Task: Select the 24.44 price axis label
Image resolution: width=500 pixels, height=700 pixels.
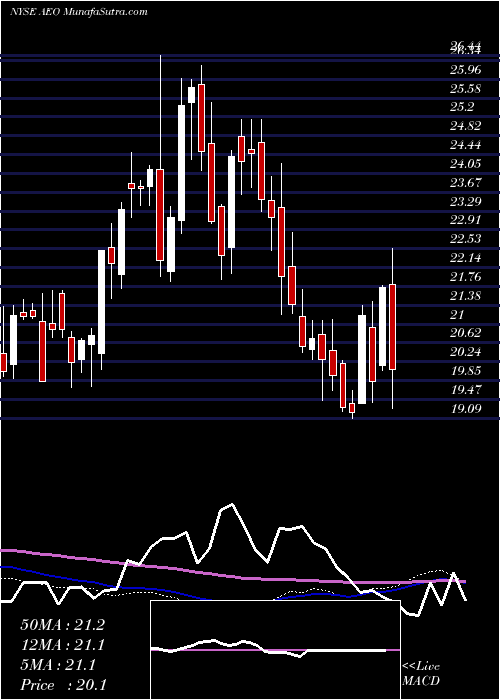Action: 466,145
